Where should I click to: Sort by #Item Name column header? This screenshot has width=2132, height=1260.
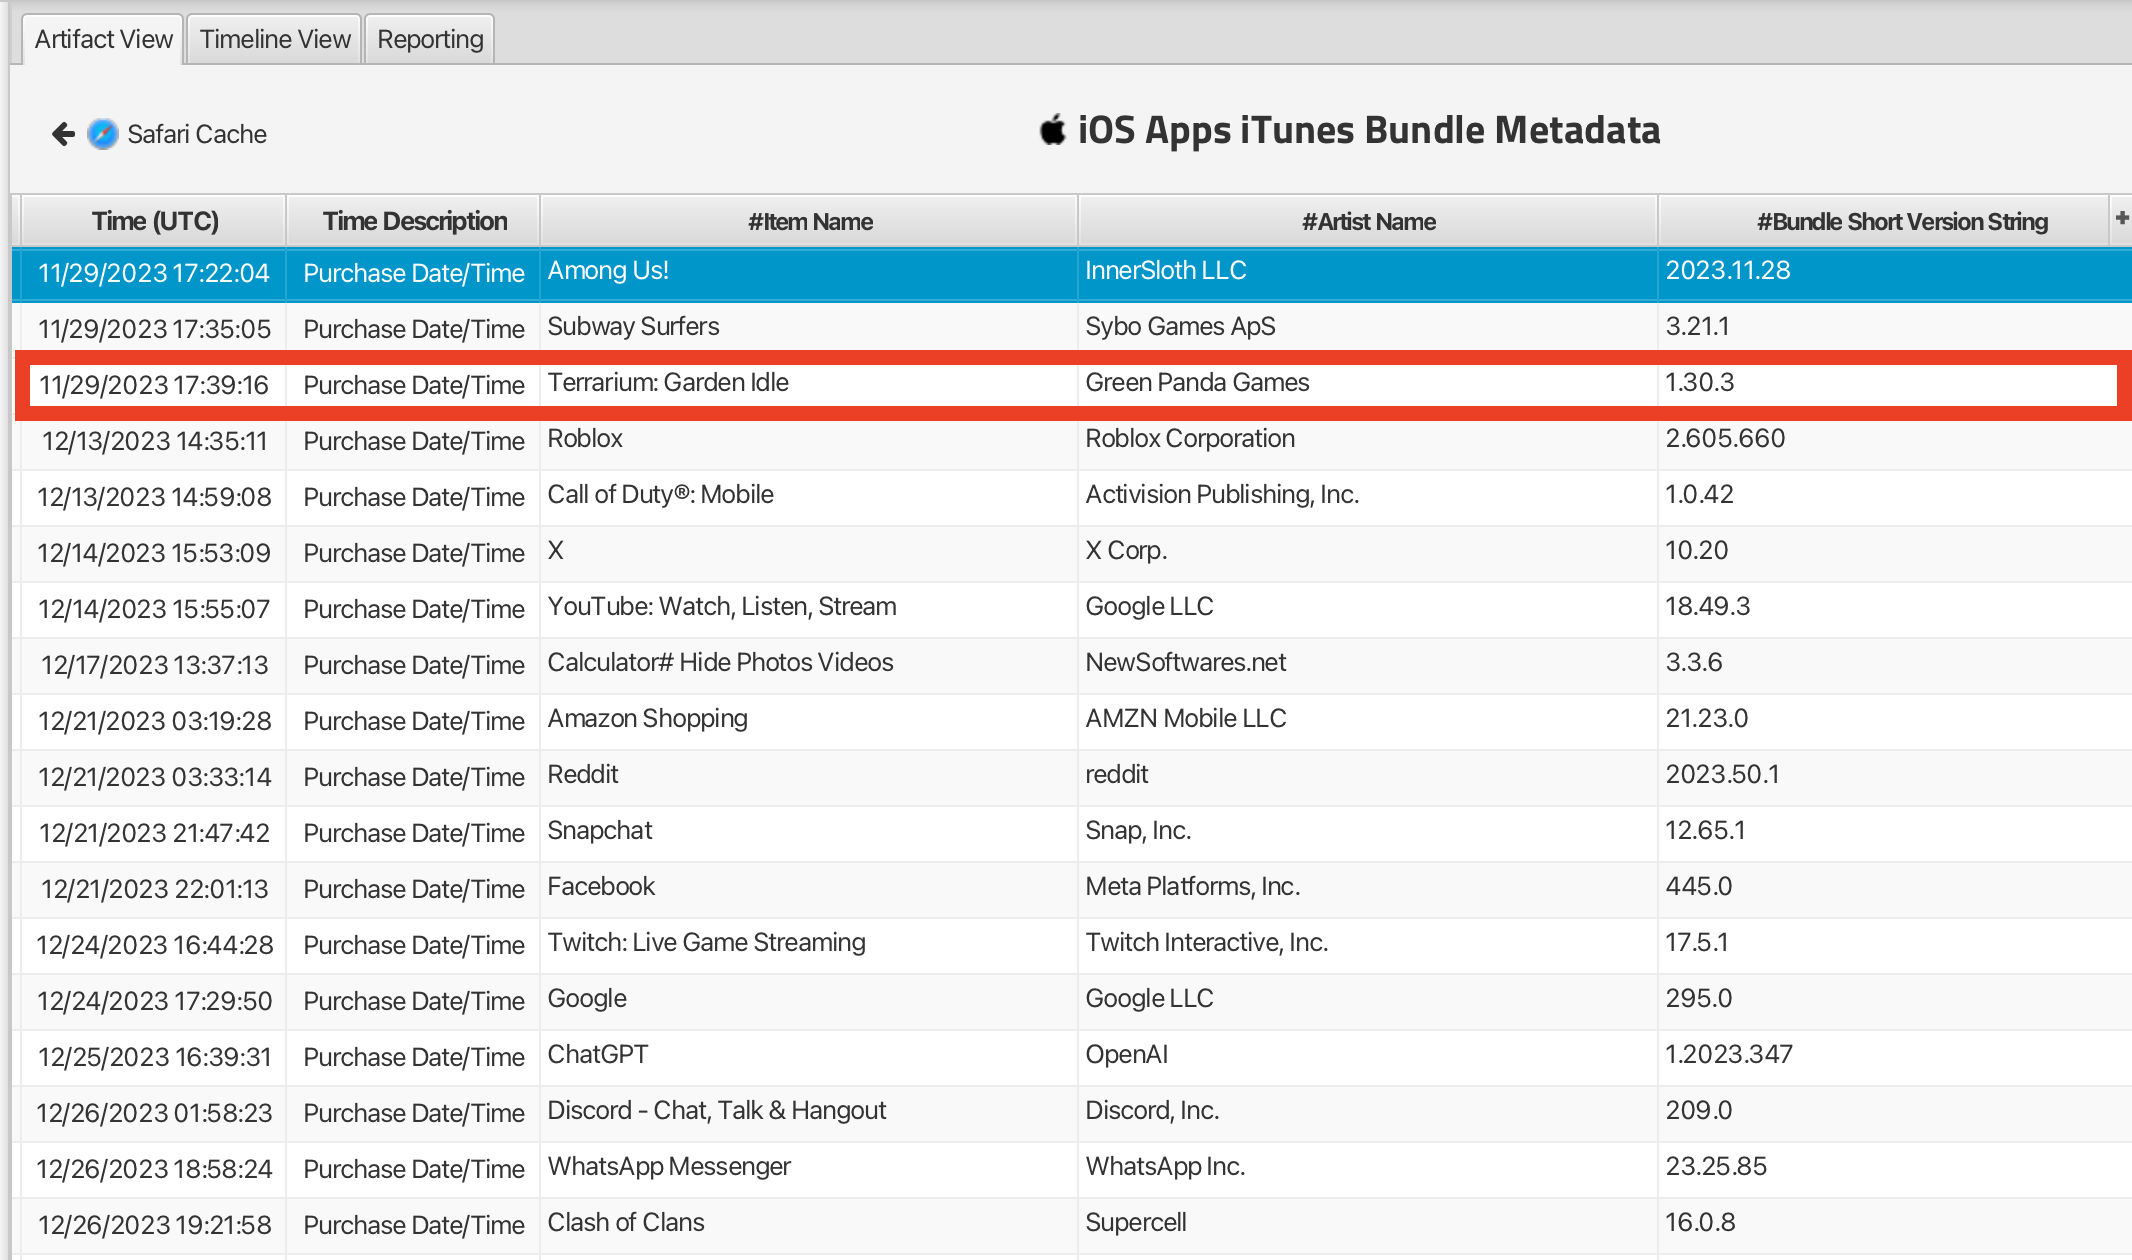click(x=810, y=221)
